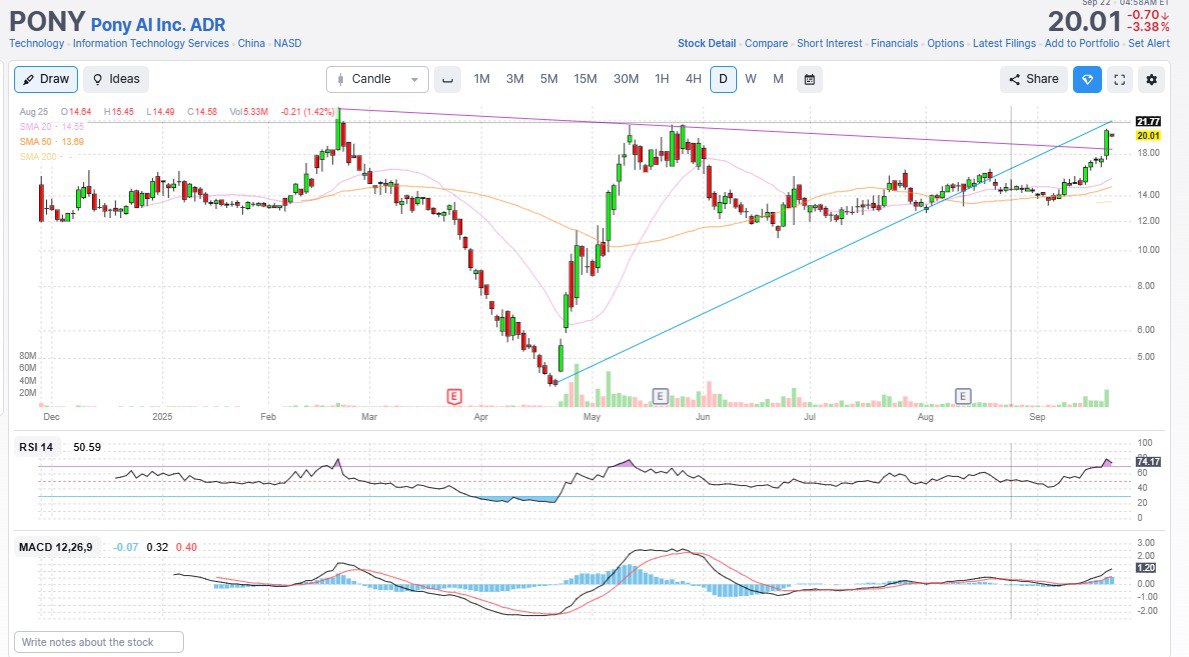The image size is (1189, 657).
Task: Click the PONY ticker symbol
Action: [47, 21]
